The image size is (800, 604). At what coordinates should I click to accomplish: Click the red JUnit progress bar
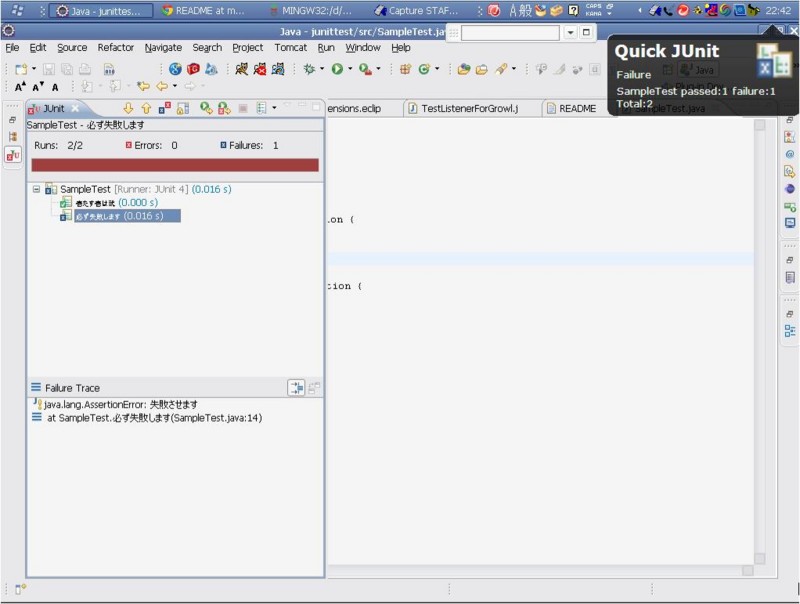pyautogui.click(x=175, y=165)
